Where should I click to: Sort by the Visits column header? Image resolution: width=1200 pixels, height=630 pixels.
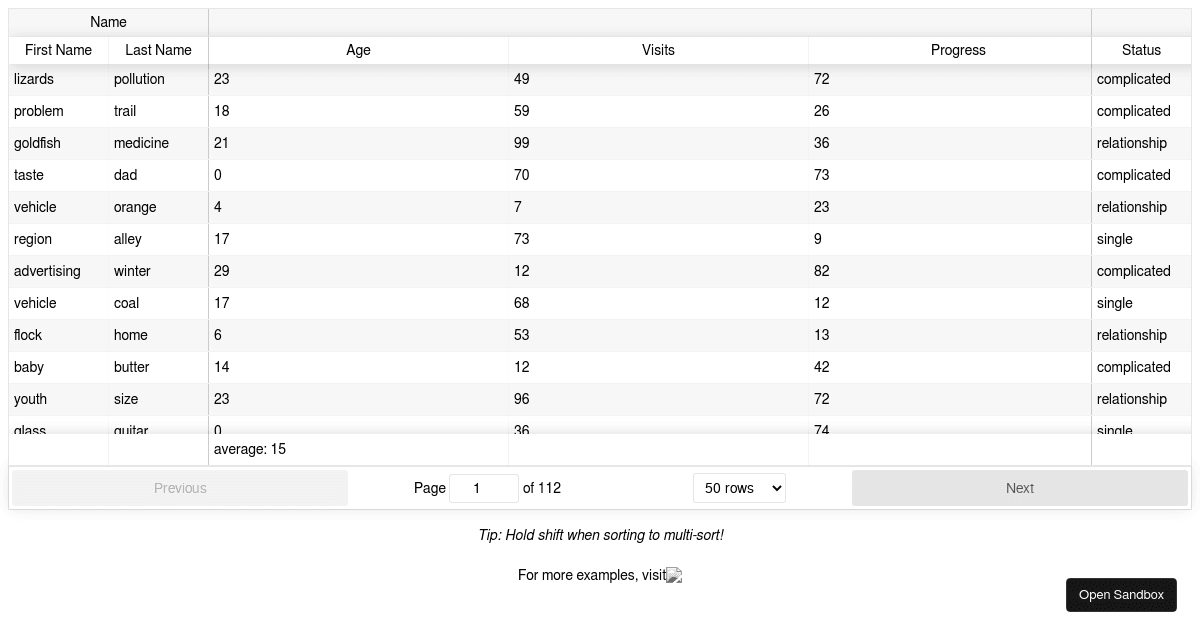click(658, 50)
